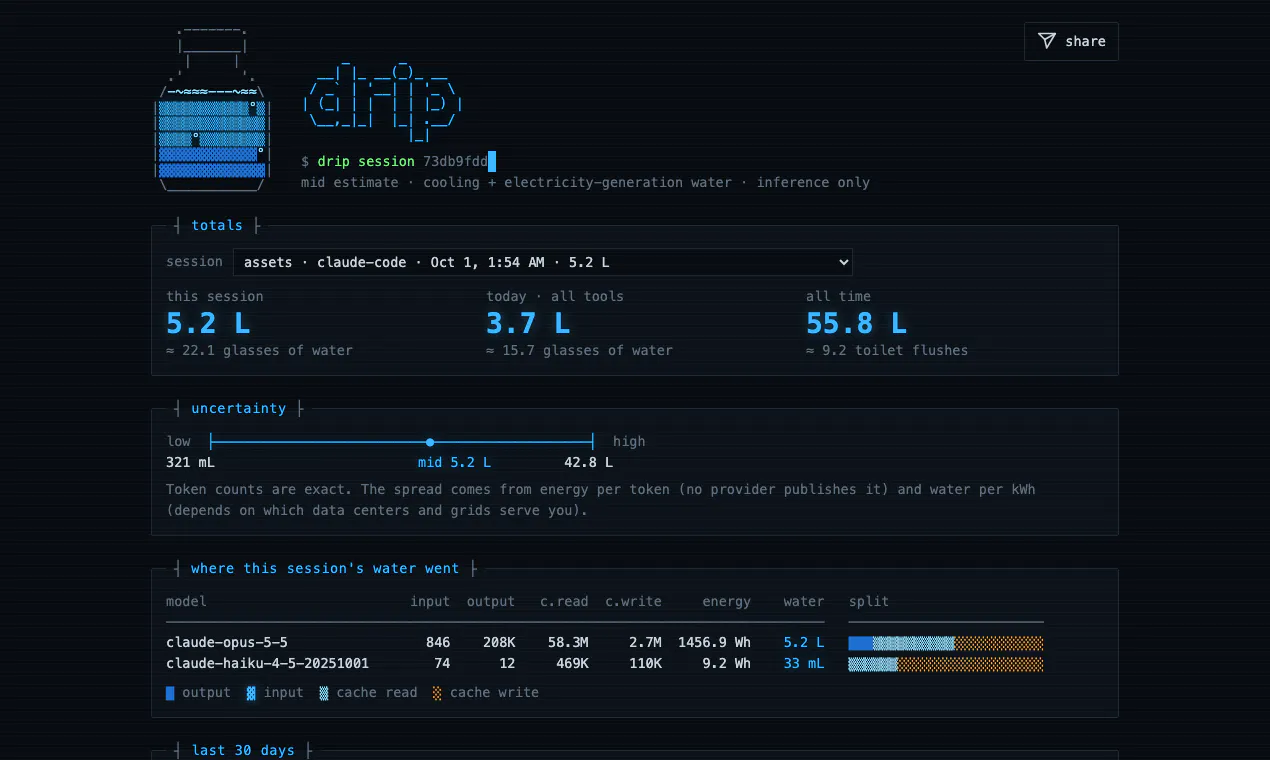Click the 'this session' label
The height and width of the screenshot is (760, 1270).
tap(215, 297)
